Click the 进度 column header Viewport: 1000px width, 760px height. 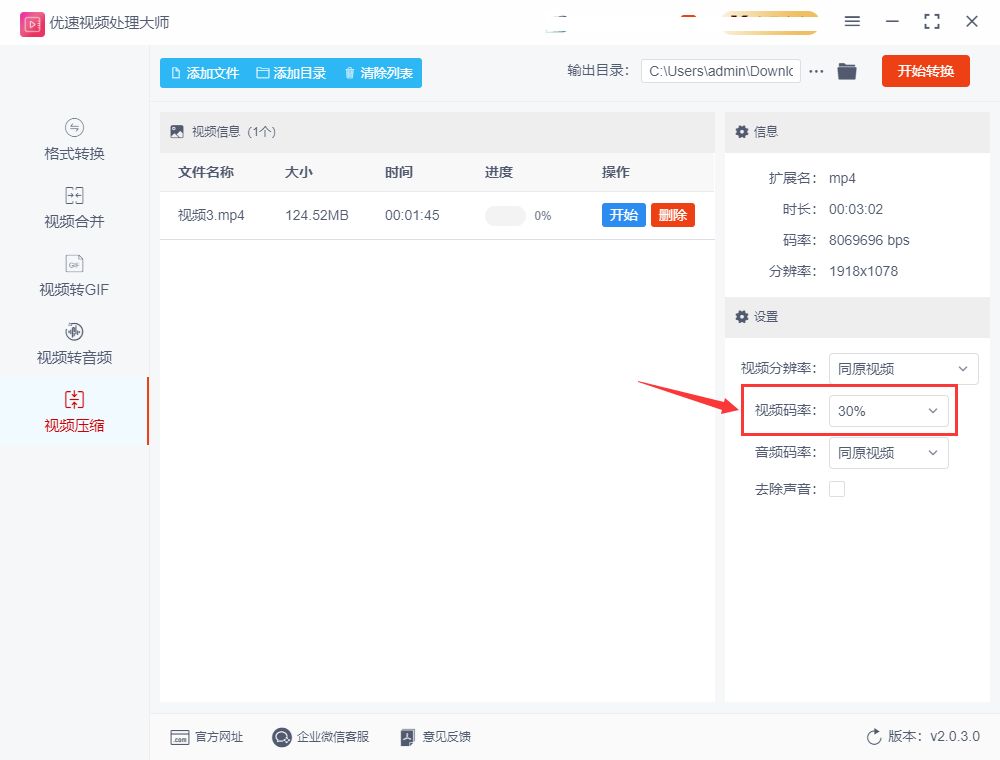(x=499, y=172)
